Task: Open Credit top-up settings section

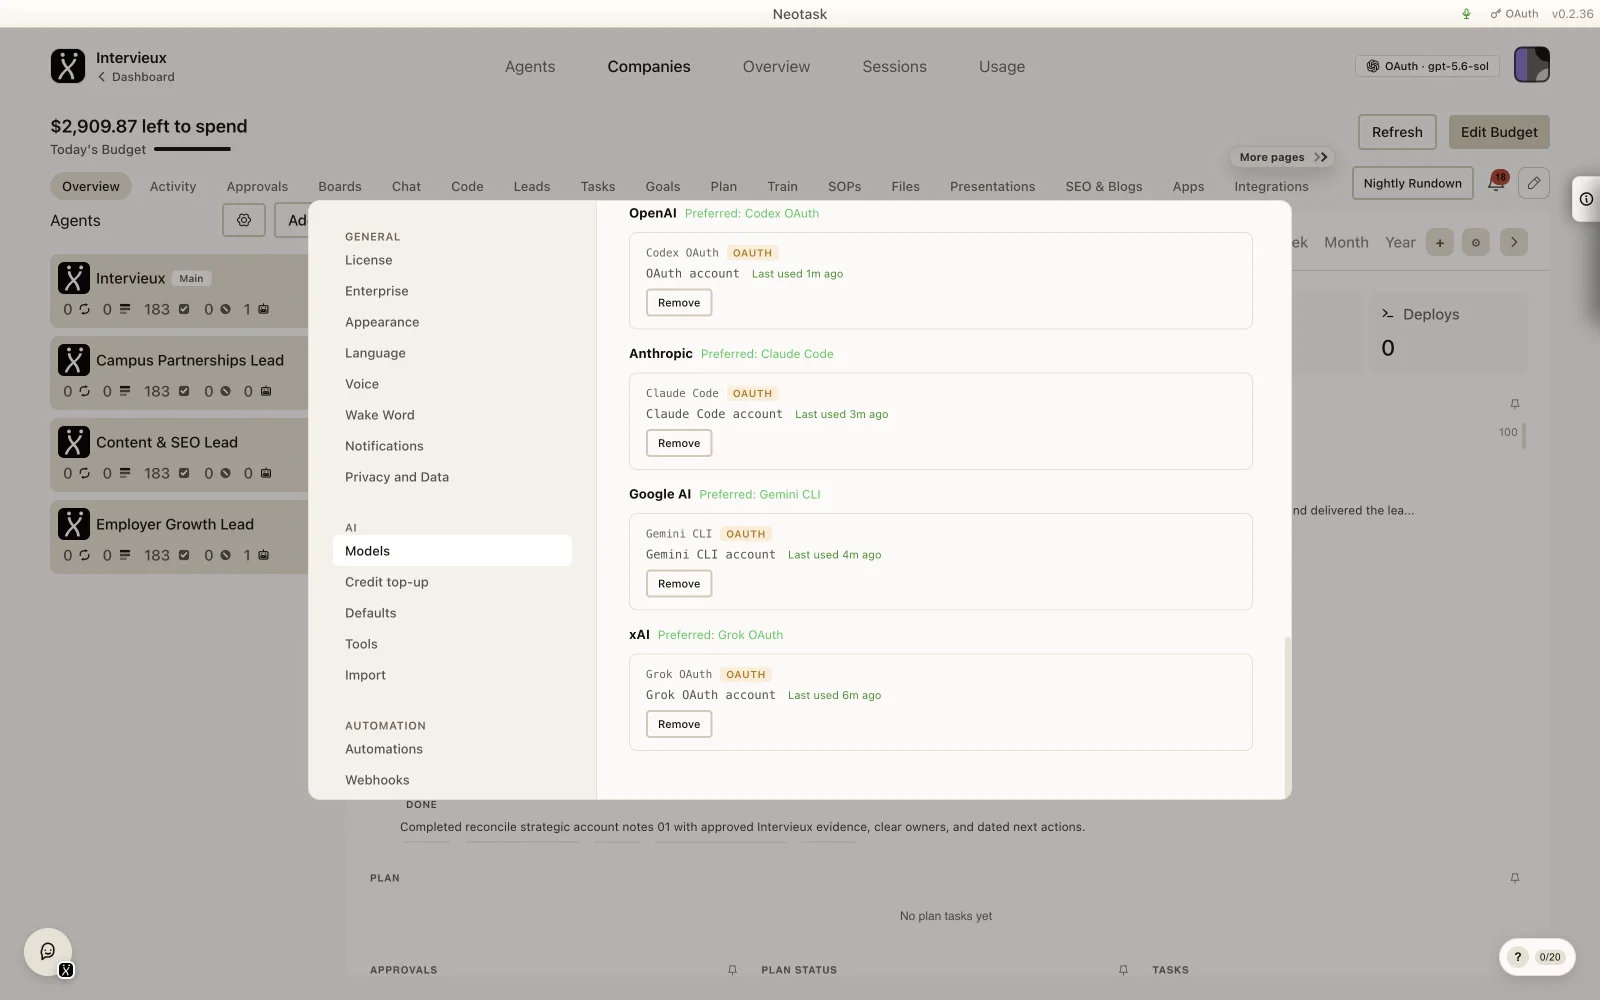Action: pyautogui.click(x=452, y=582)
